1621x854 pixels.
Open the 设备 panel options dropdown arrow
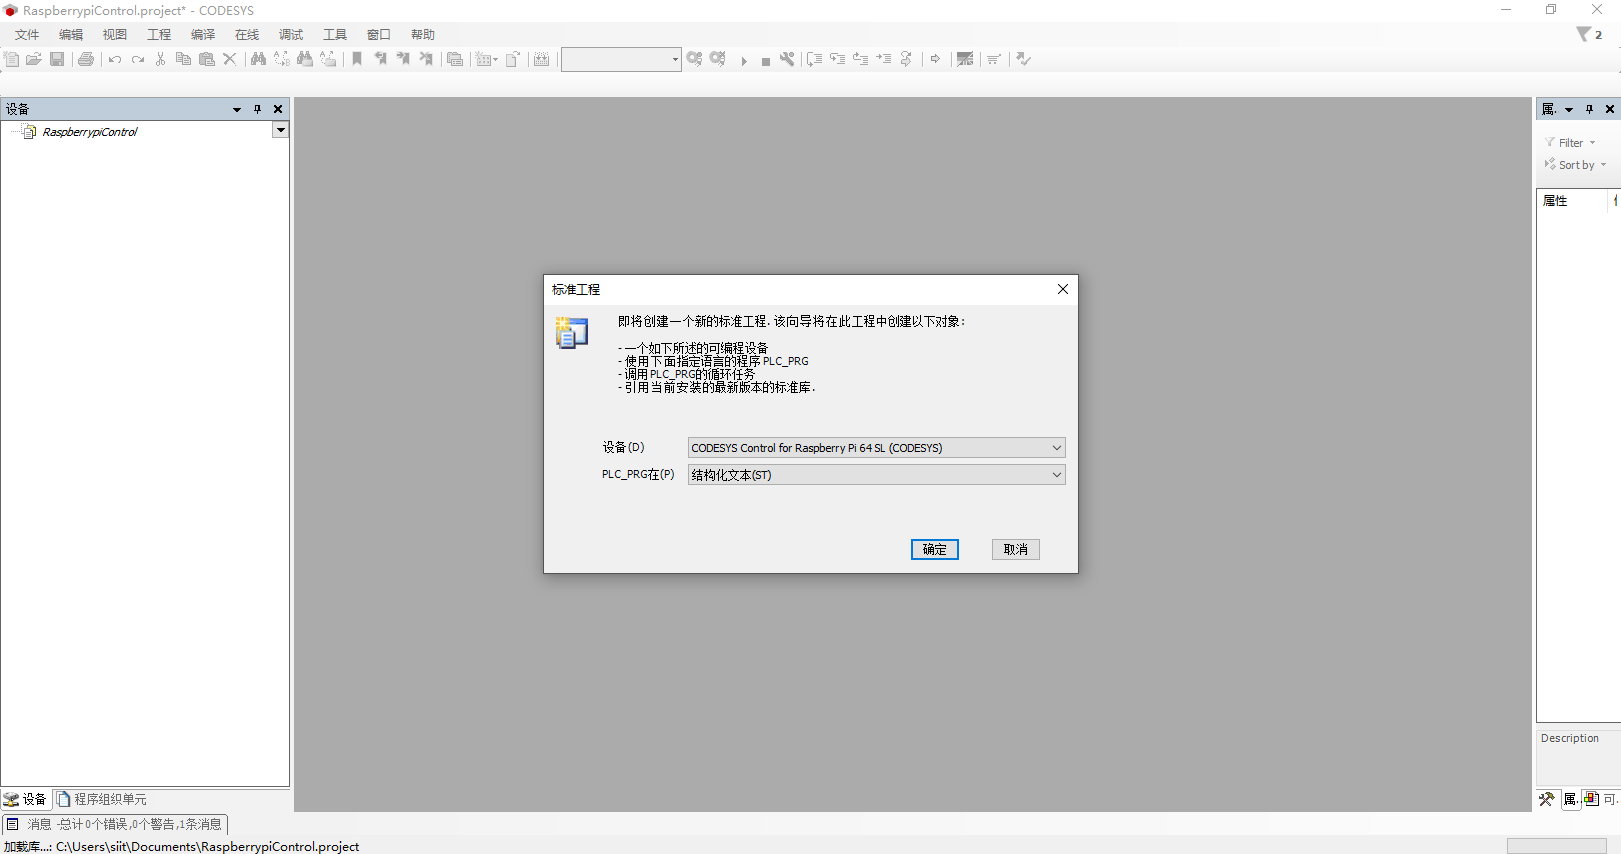(x=237, y=109)
